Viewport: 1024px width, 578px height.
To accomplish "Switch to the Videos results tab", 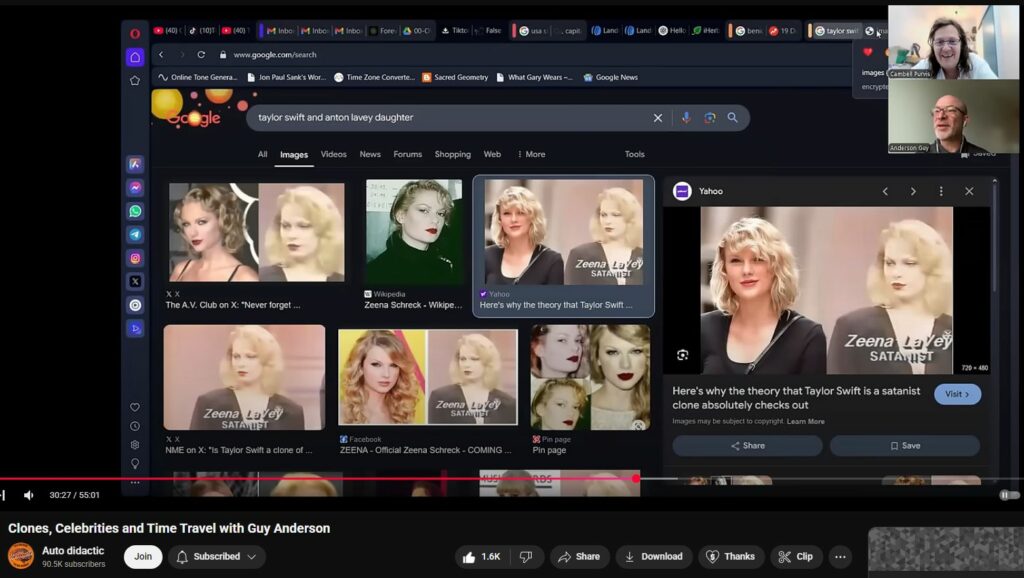I will pos(333,154).
